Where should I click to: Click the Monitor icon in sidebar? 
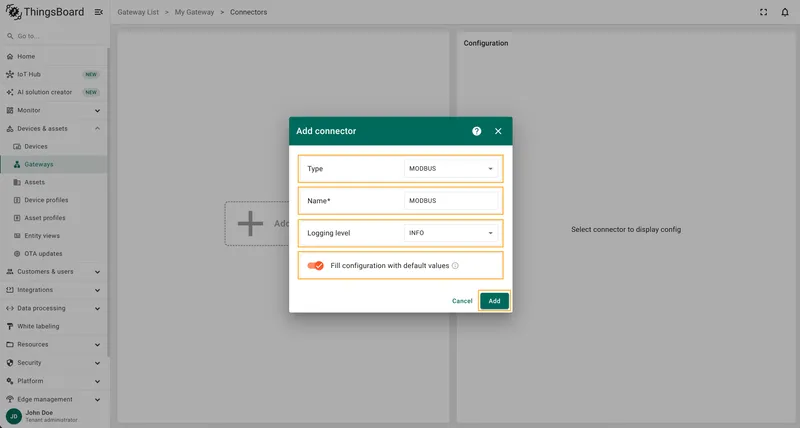(x=10, y=110)
